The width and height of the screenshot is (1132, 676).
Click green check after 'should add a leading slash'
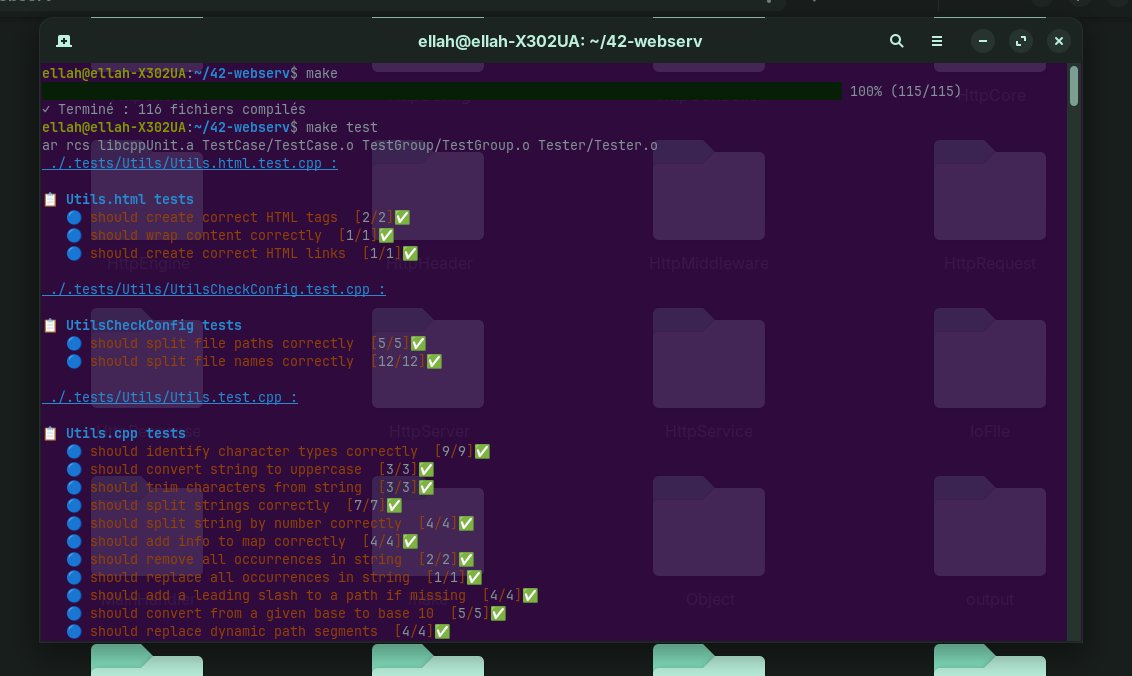pos(530,595)
